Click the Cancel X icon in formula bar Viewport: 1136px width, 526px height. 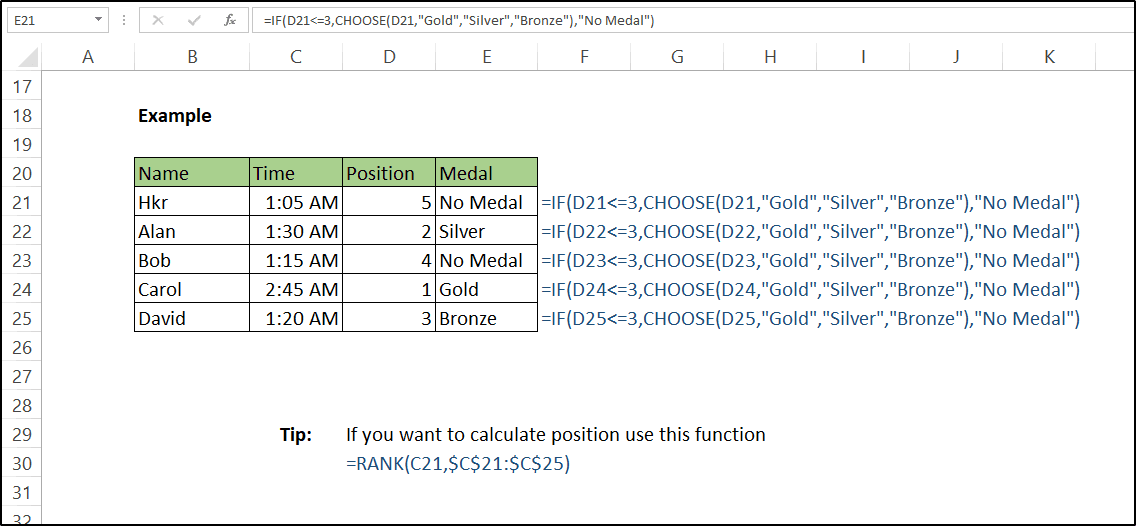point(157,20)
